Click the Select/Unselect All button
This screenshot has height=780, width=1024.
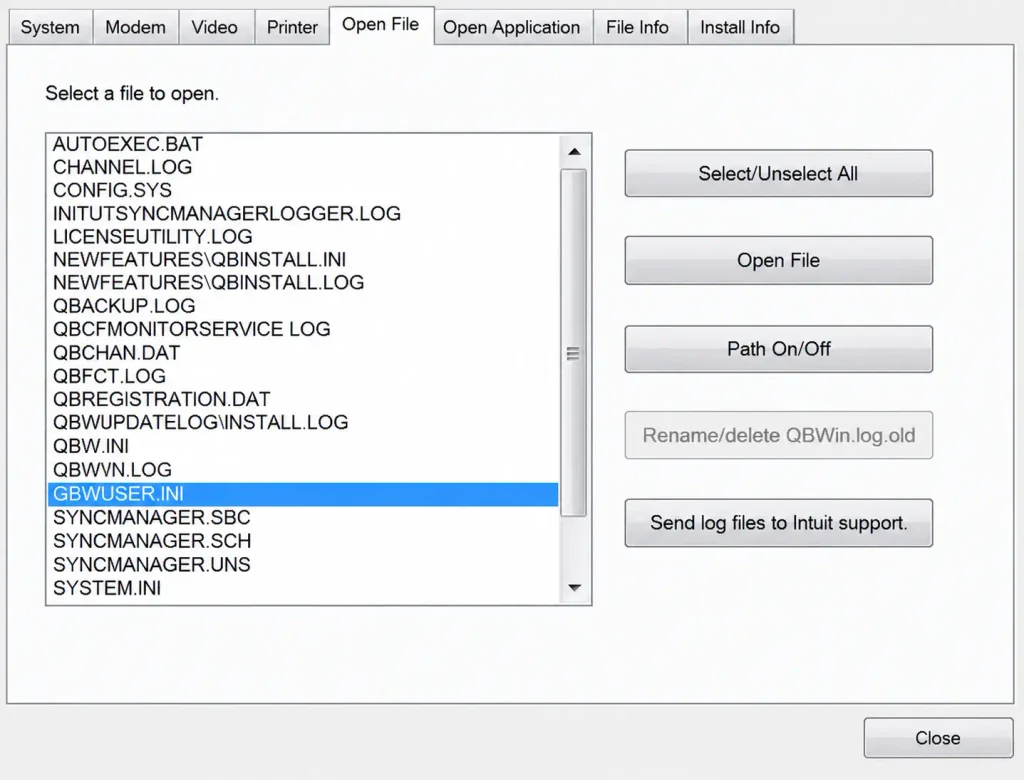(778, 173)
